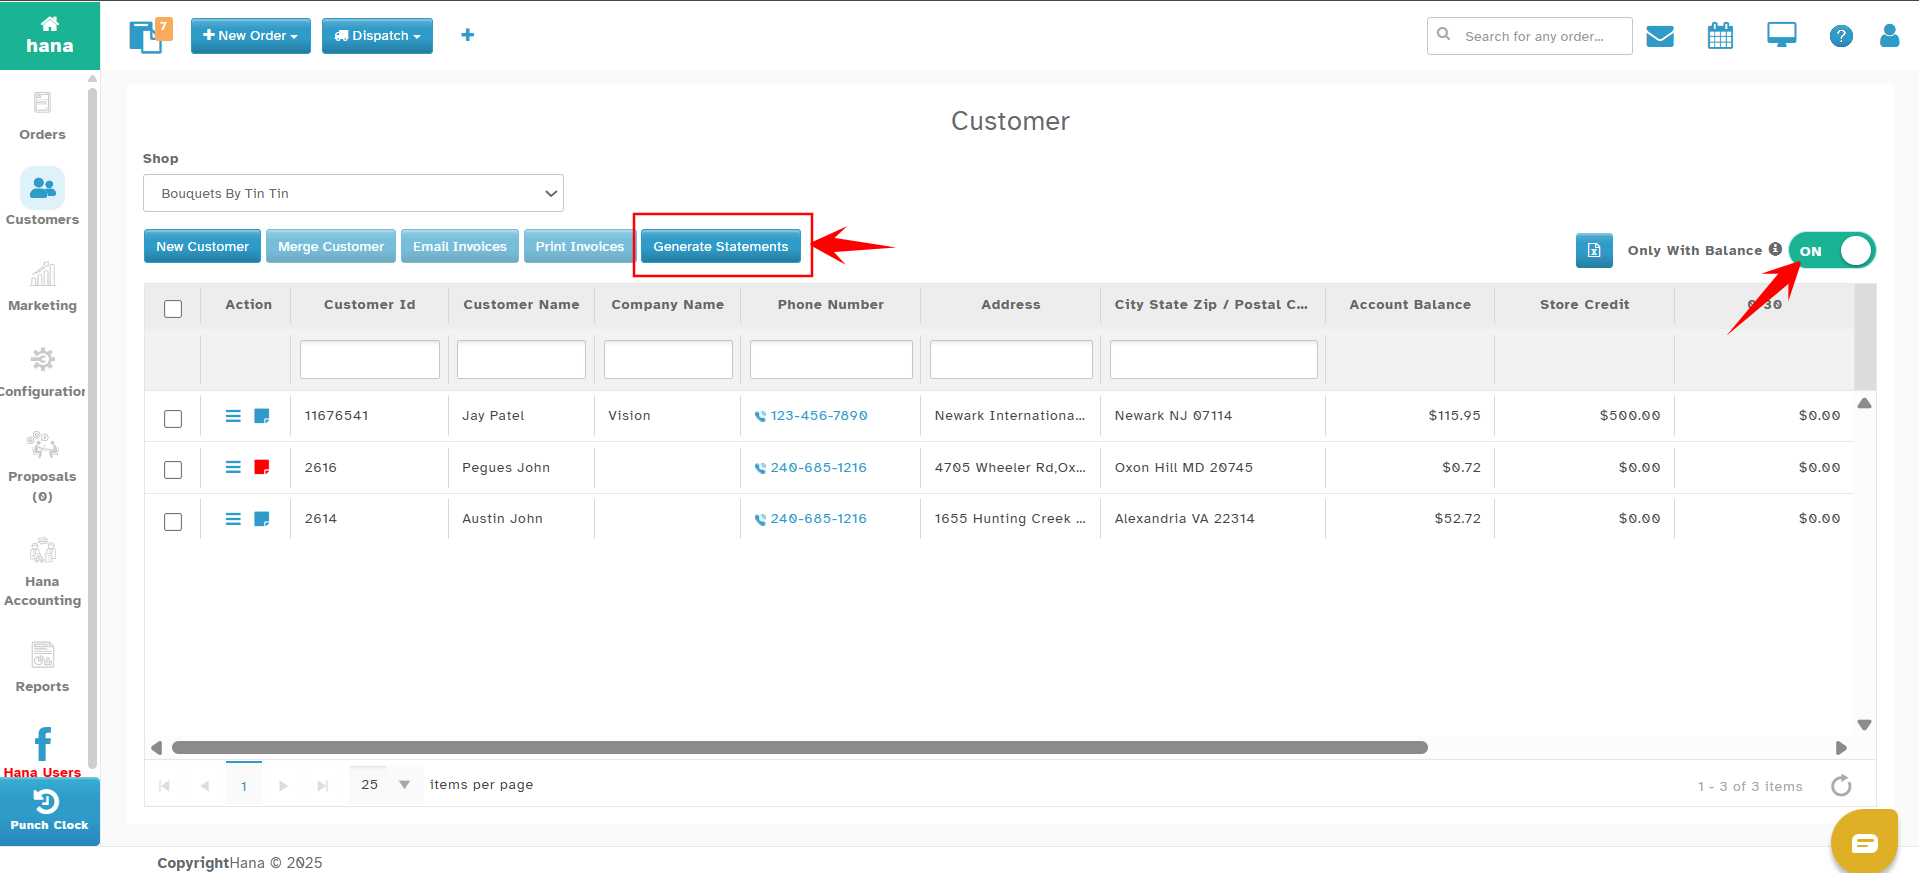The image size is (1919, 873).
Task: Open the copied orders icon with badge 7
Action: 150,36
